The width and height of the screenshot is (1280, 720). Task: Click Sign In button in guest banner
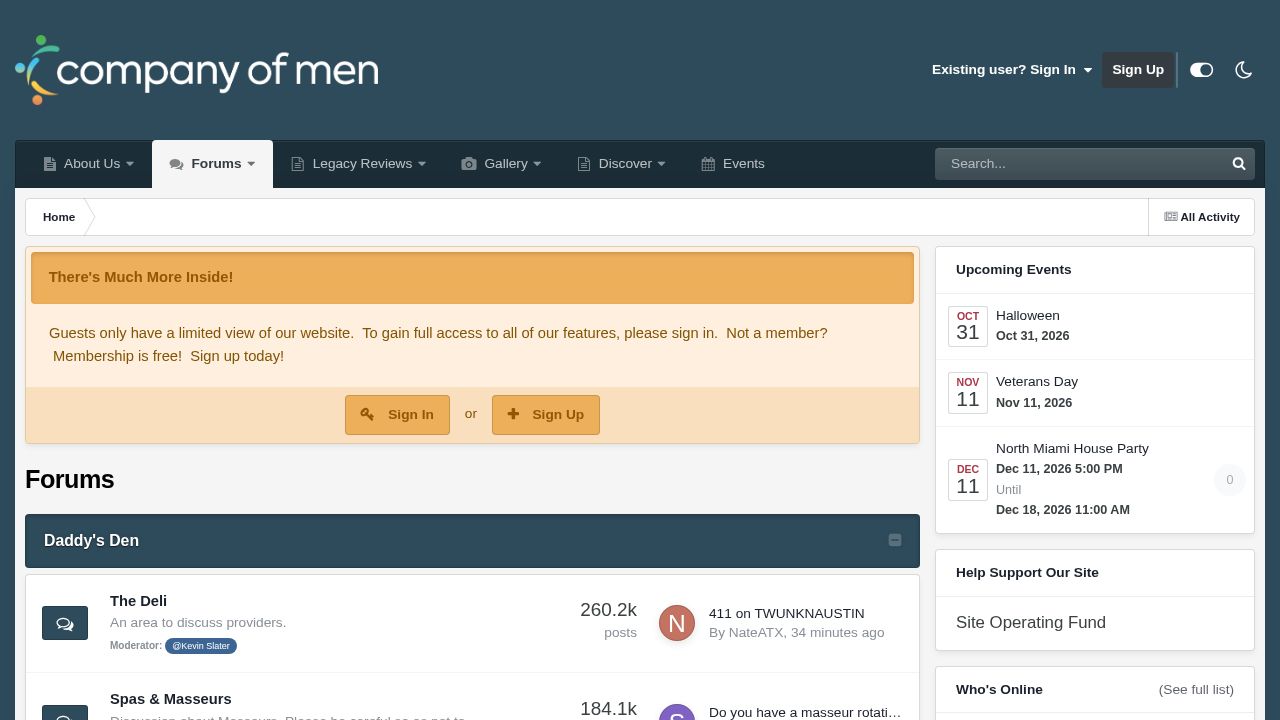click(x=397, y=415)
